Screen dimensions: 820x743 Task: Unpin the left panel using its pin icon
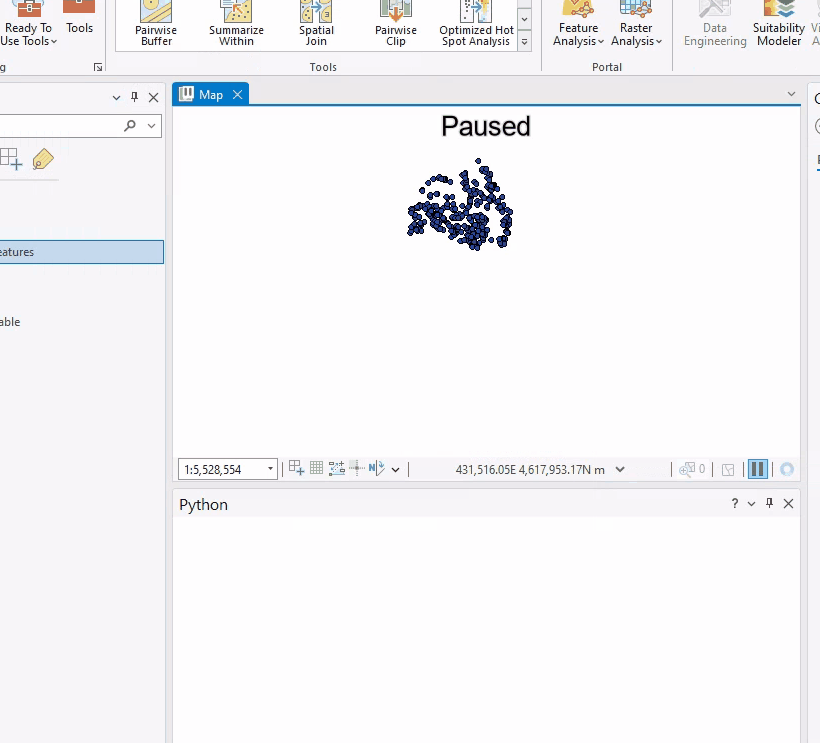[x=134, y=97]
